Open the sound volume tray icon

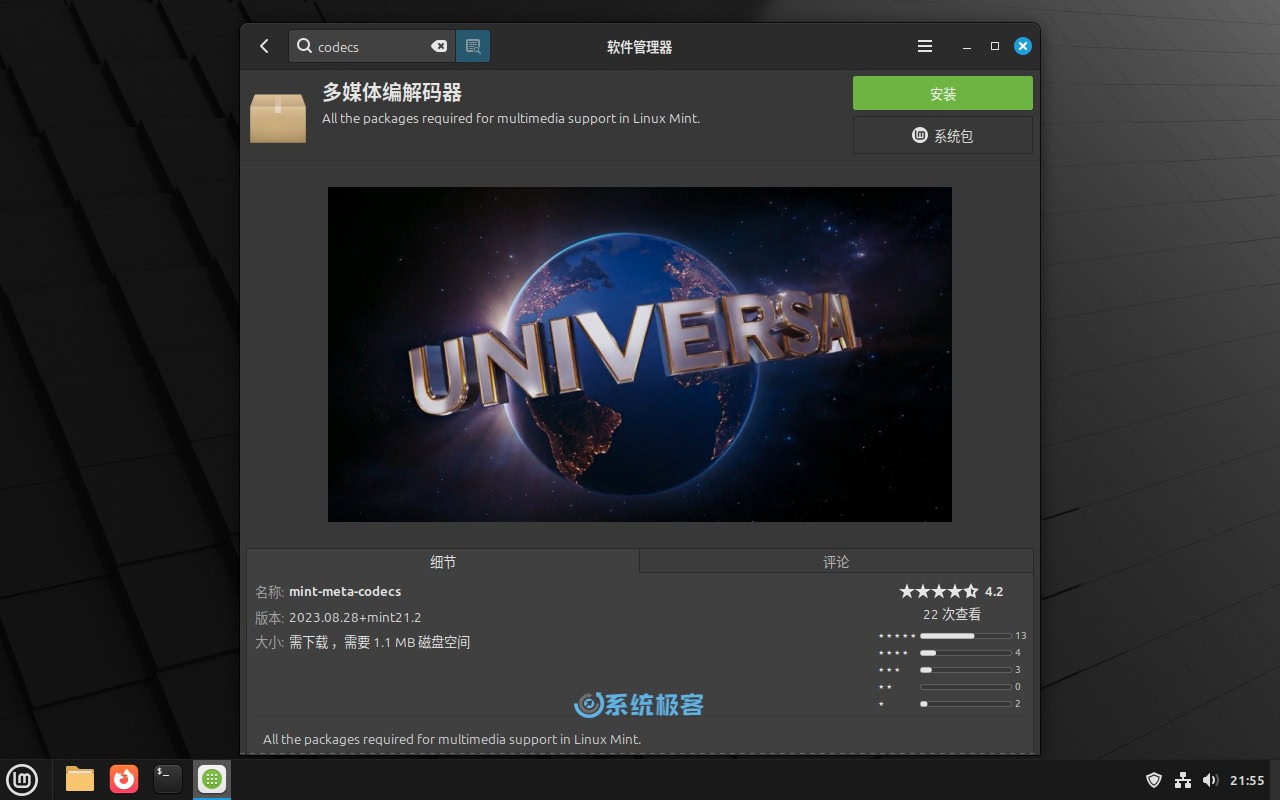pos(1210,780)
